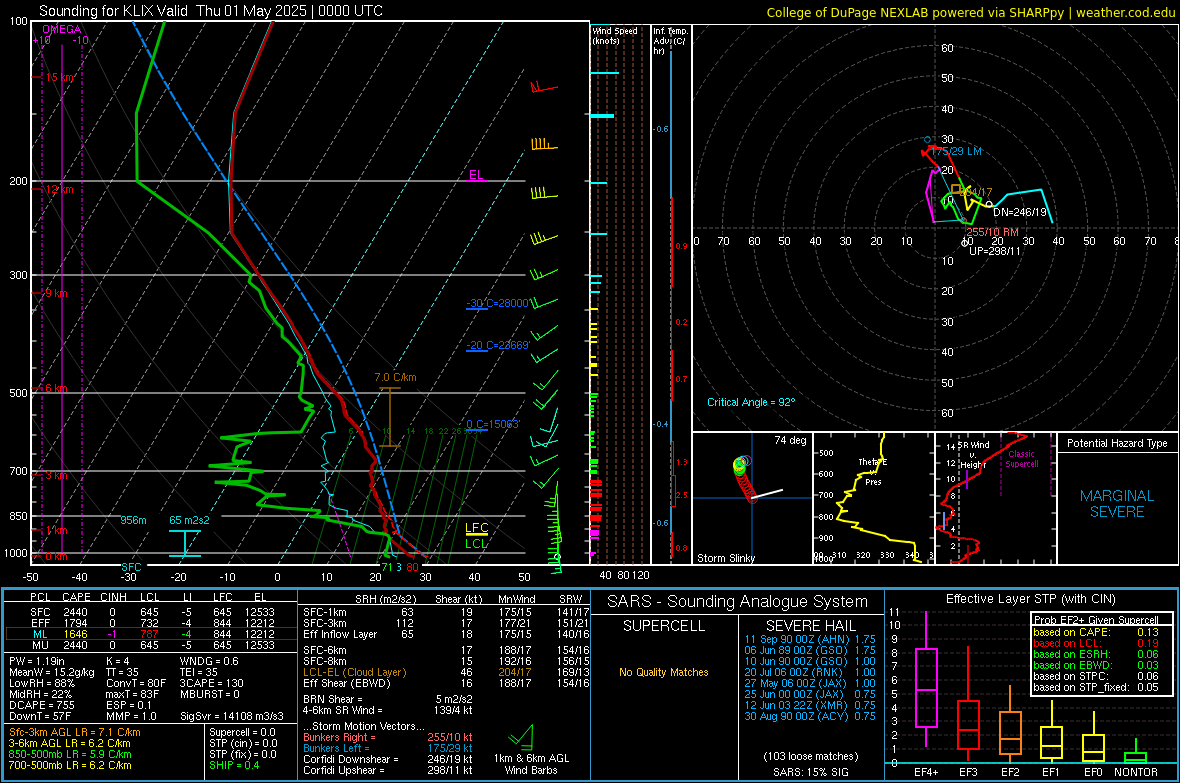Click the DN=246/19 hodograph label
Screen dimensions: 1180x783
click(x=1020, y=212)
